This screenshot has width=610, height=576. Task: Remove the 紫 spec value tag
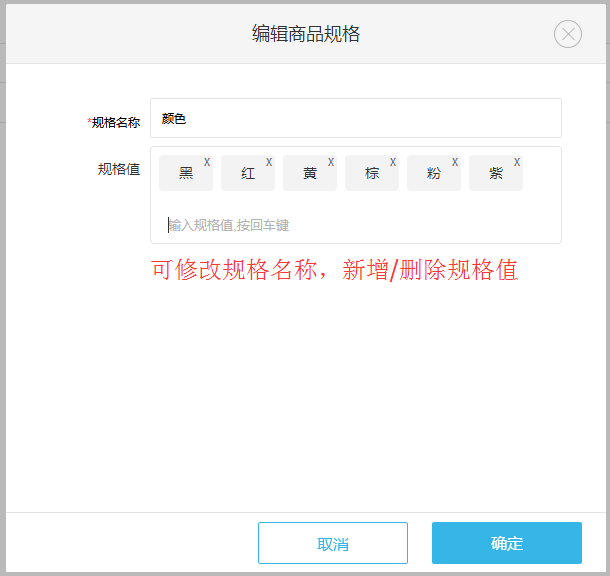click(517, 162)
